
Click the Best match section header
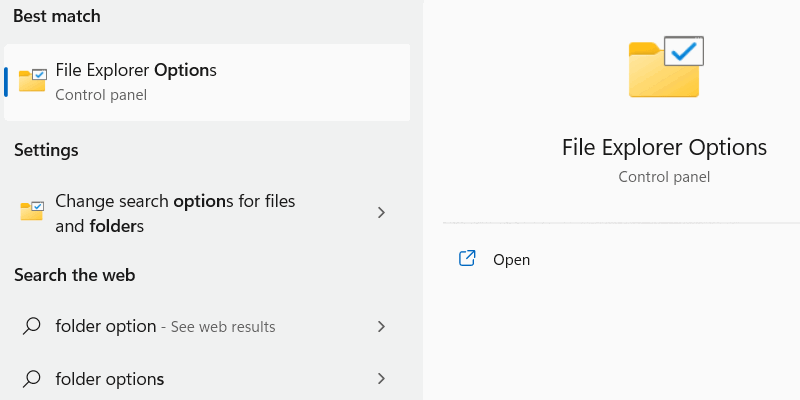tap(57, 17)
